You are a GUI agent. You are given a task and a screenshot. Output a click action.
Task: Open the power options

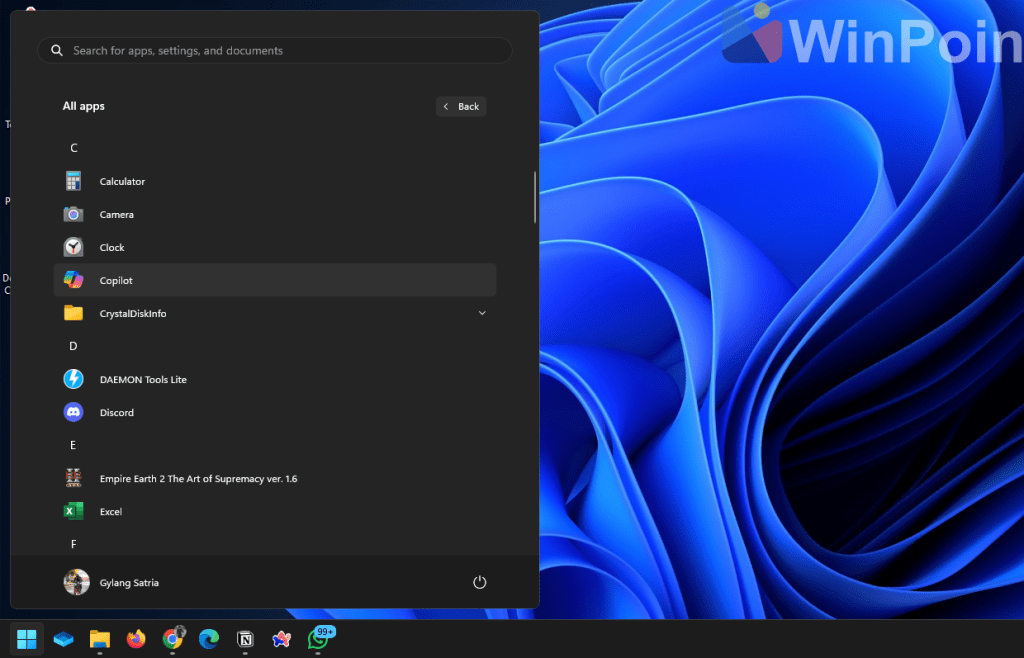(479, 582)
